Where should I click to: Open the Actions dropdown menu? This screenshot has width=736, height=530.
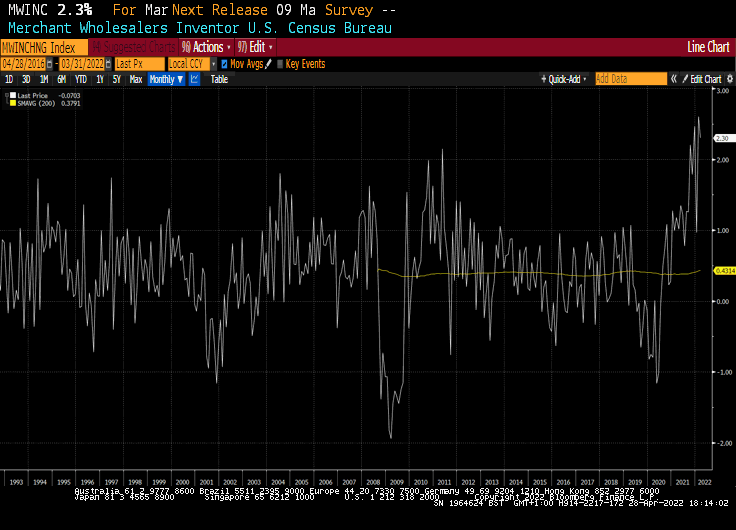point(206,47)
